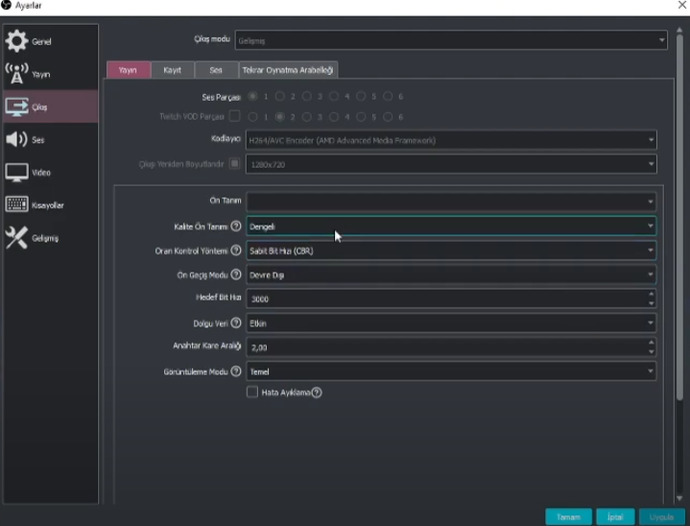Click the Uygula button
The height and width of the screenshot is (526, 690).
pos(661,517)
